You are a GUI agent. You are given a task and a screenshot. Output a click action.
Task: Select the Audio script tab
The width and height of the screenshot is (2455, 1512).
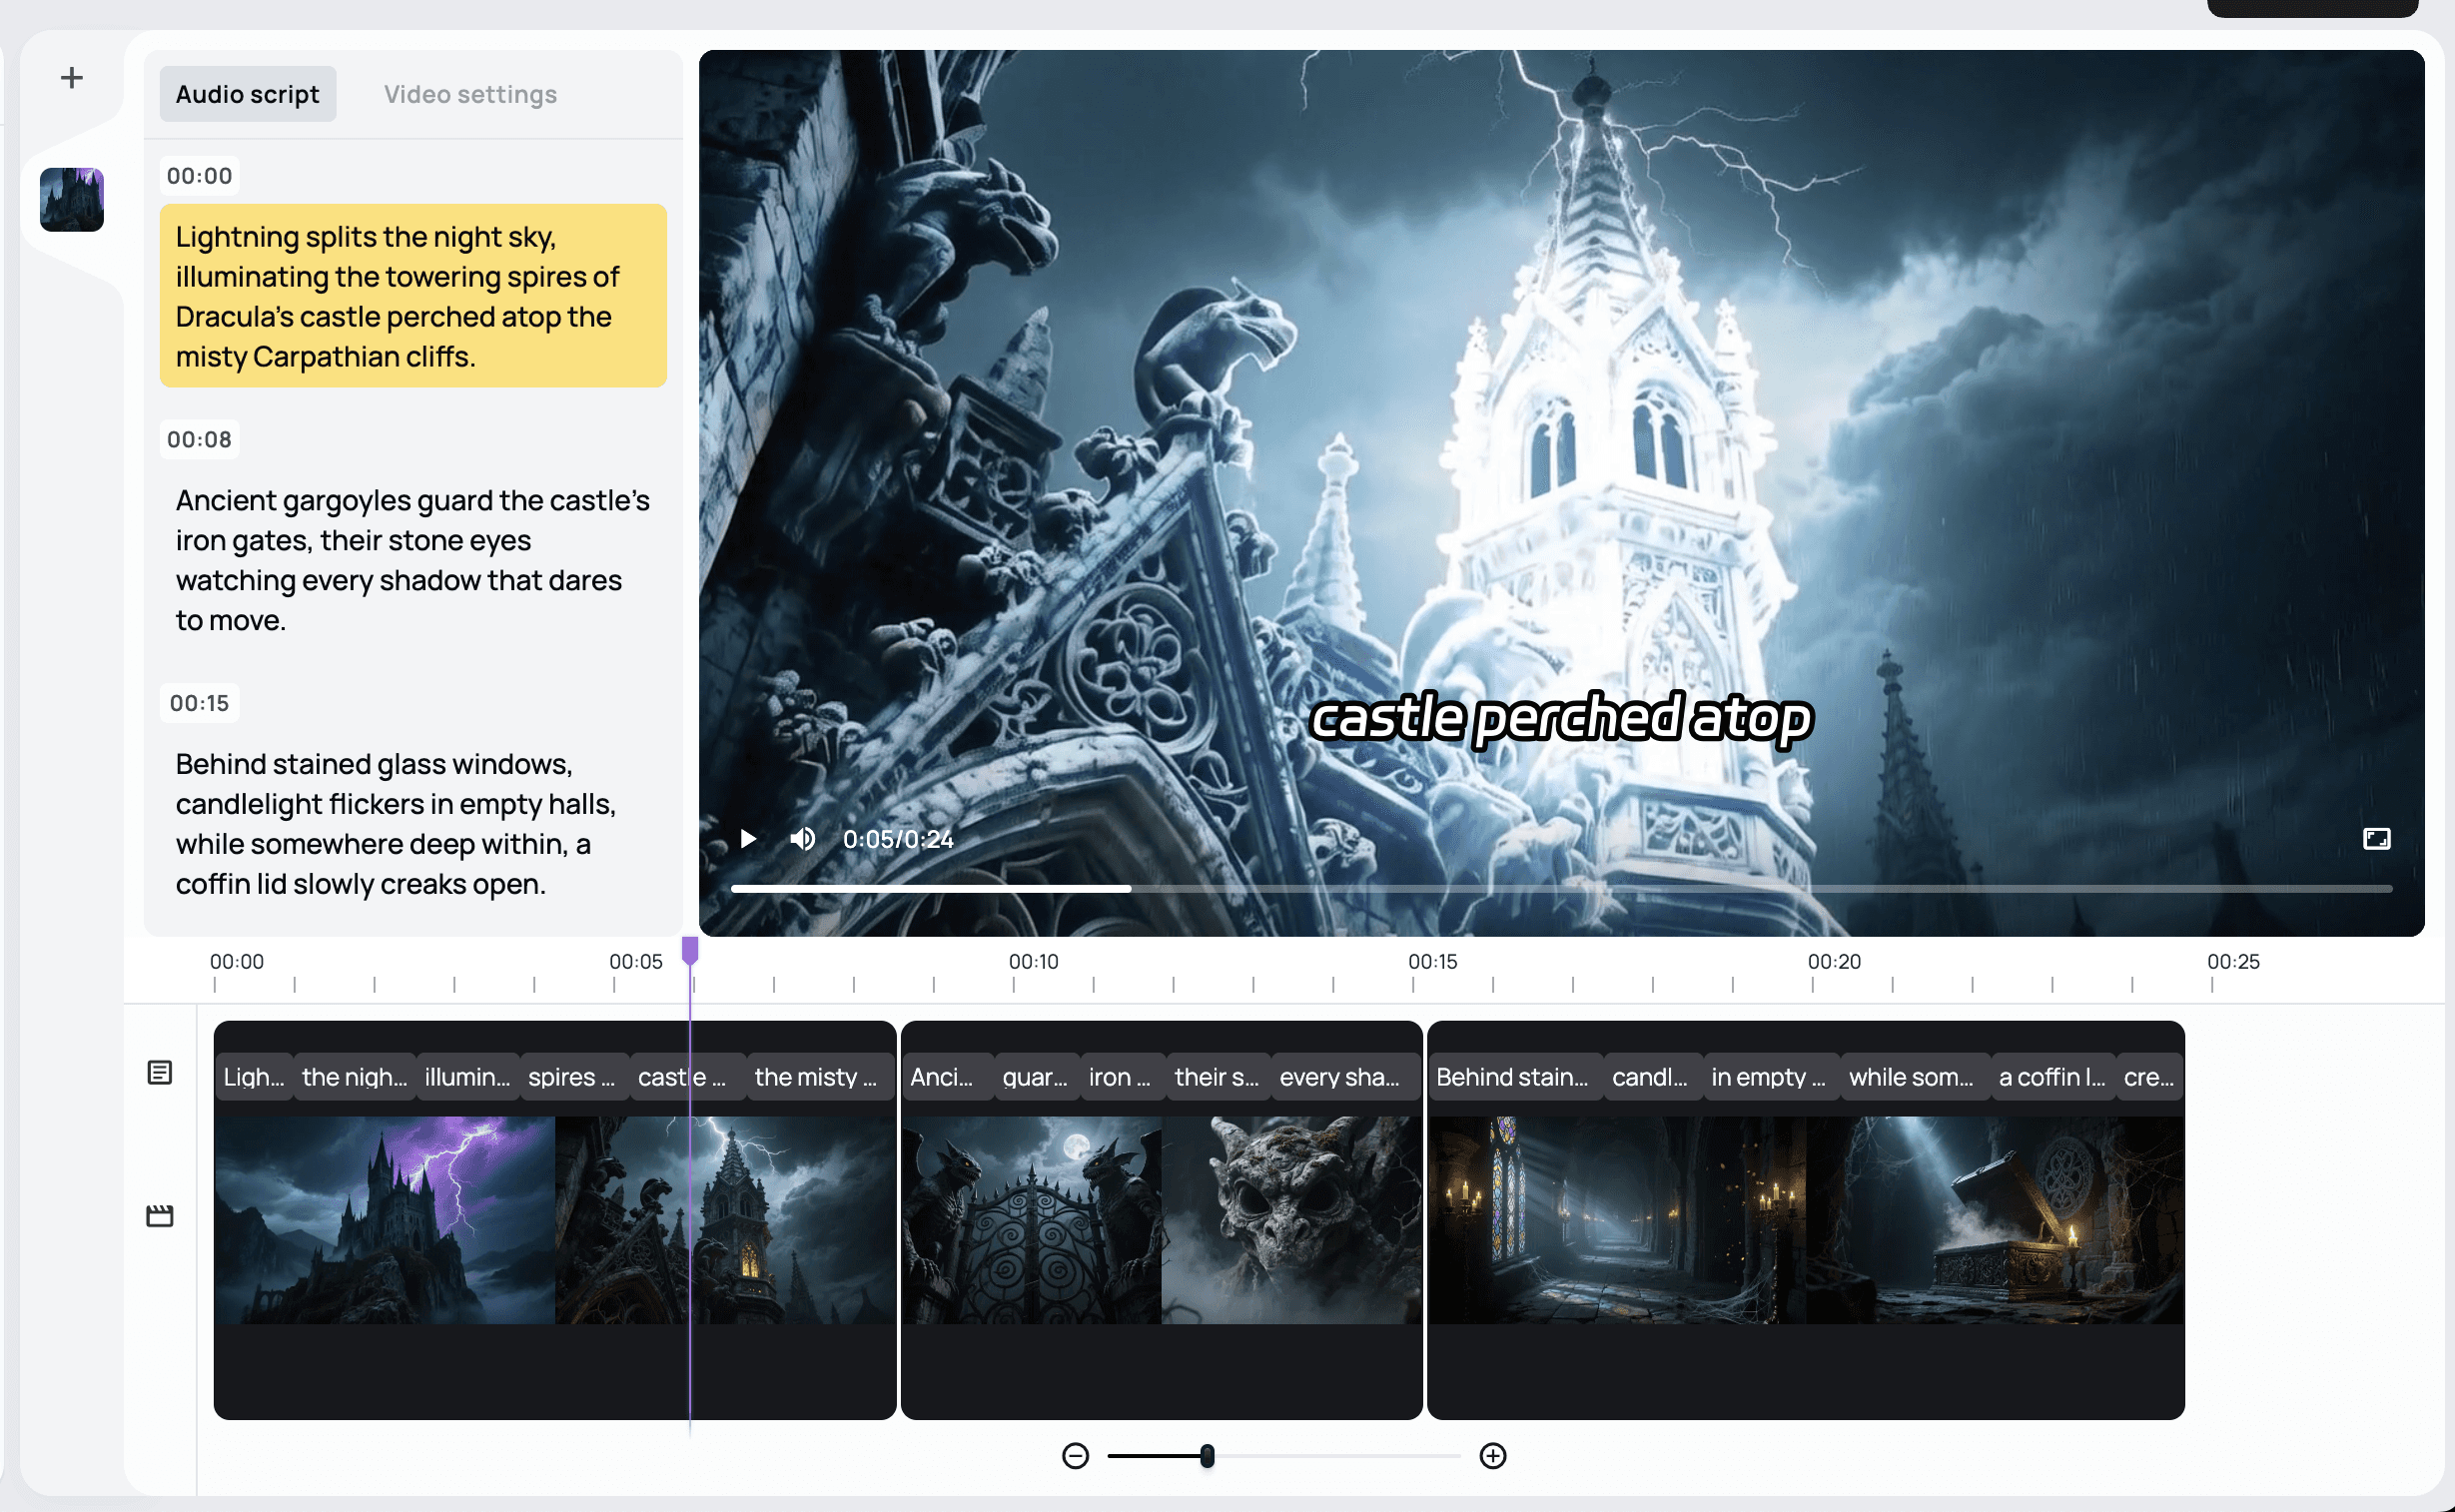(x=247, y=94)
